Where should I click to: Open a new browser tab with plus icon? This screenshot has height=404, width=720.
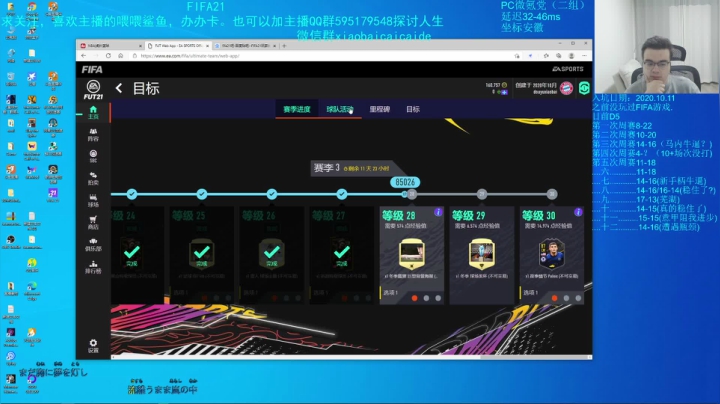pyautogui.click(x=284, y=45)
